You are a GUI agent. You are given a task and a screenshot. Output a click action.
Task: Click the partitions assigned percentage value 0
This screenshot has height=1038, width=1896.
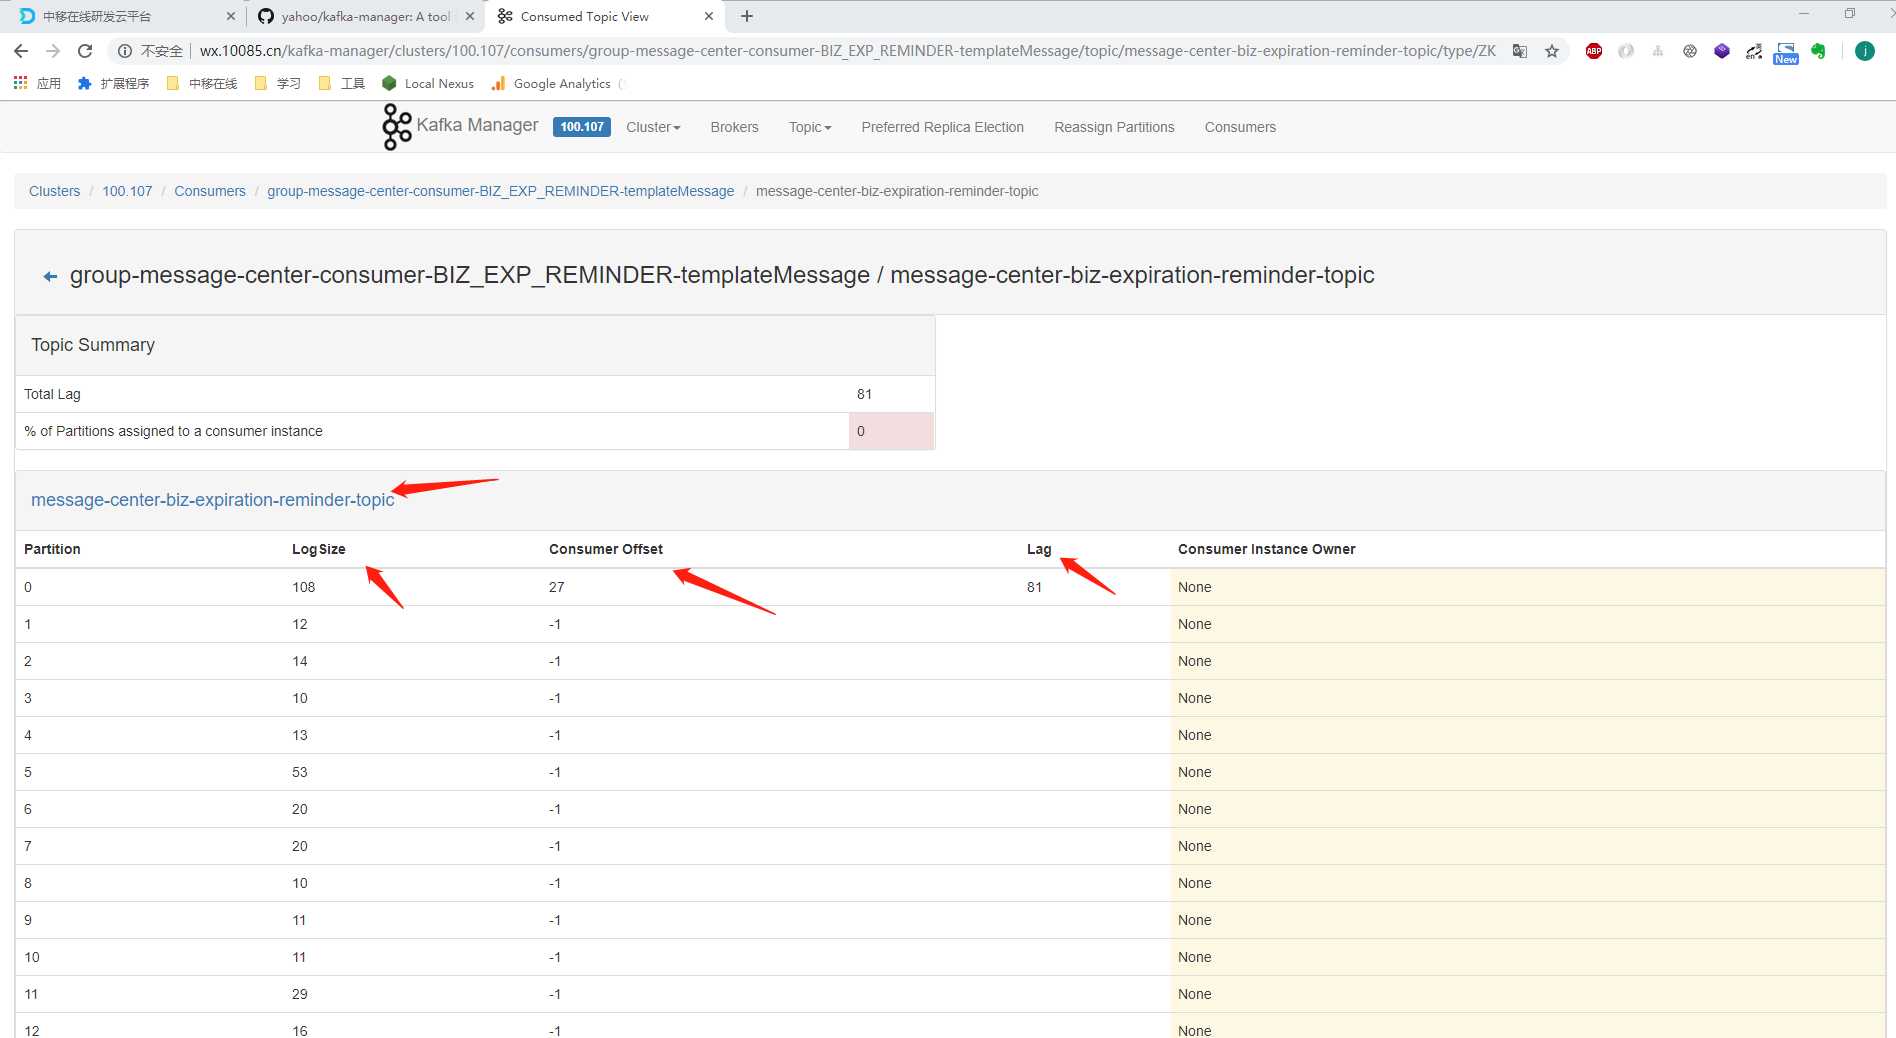click(861, 431)
